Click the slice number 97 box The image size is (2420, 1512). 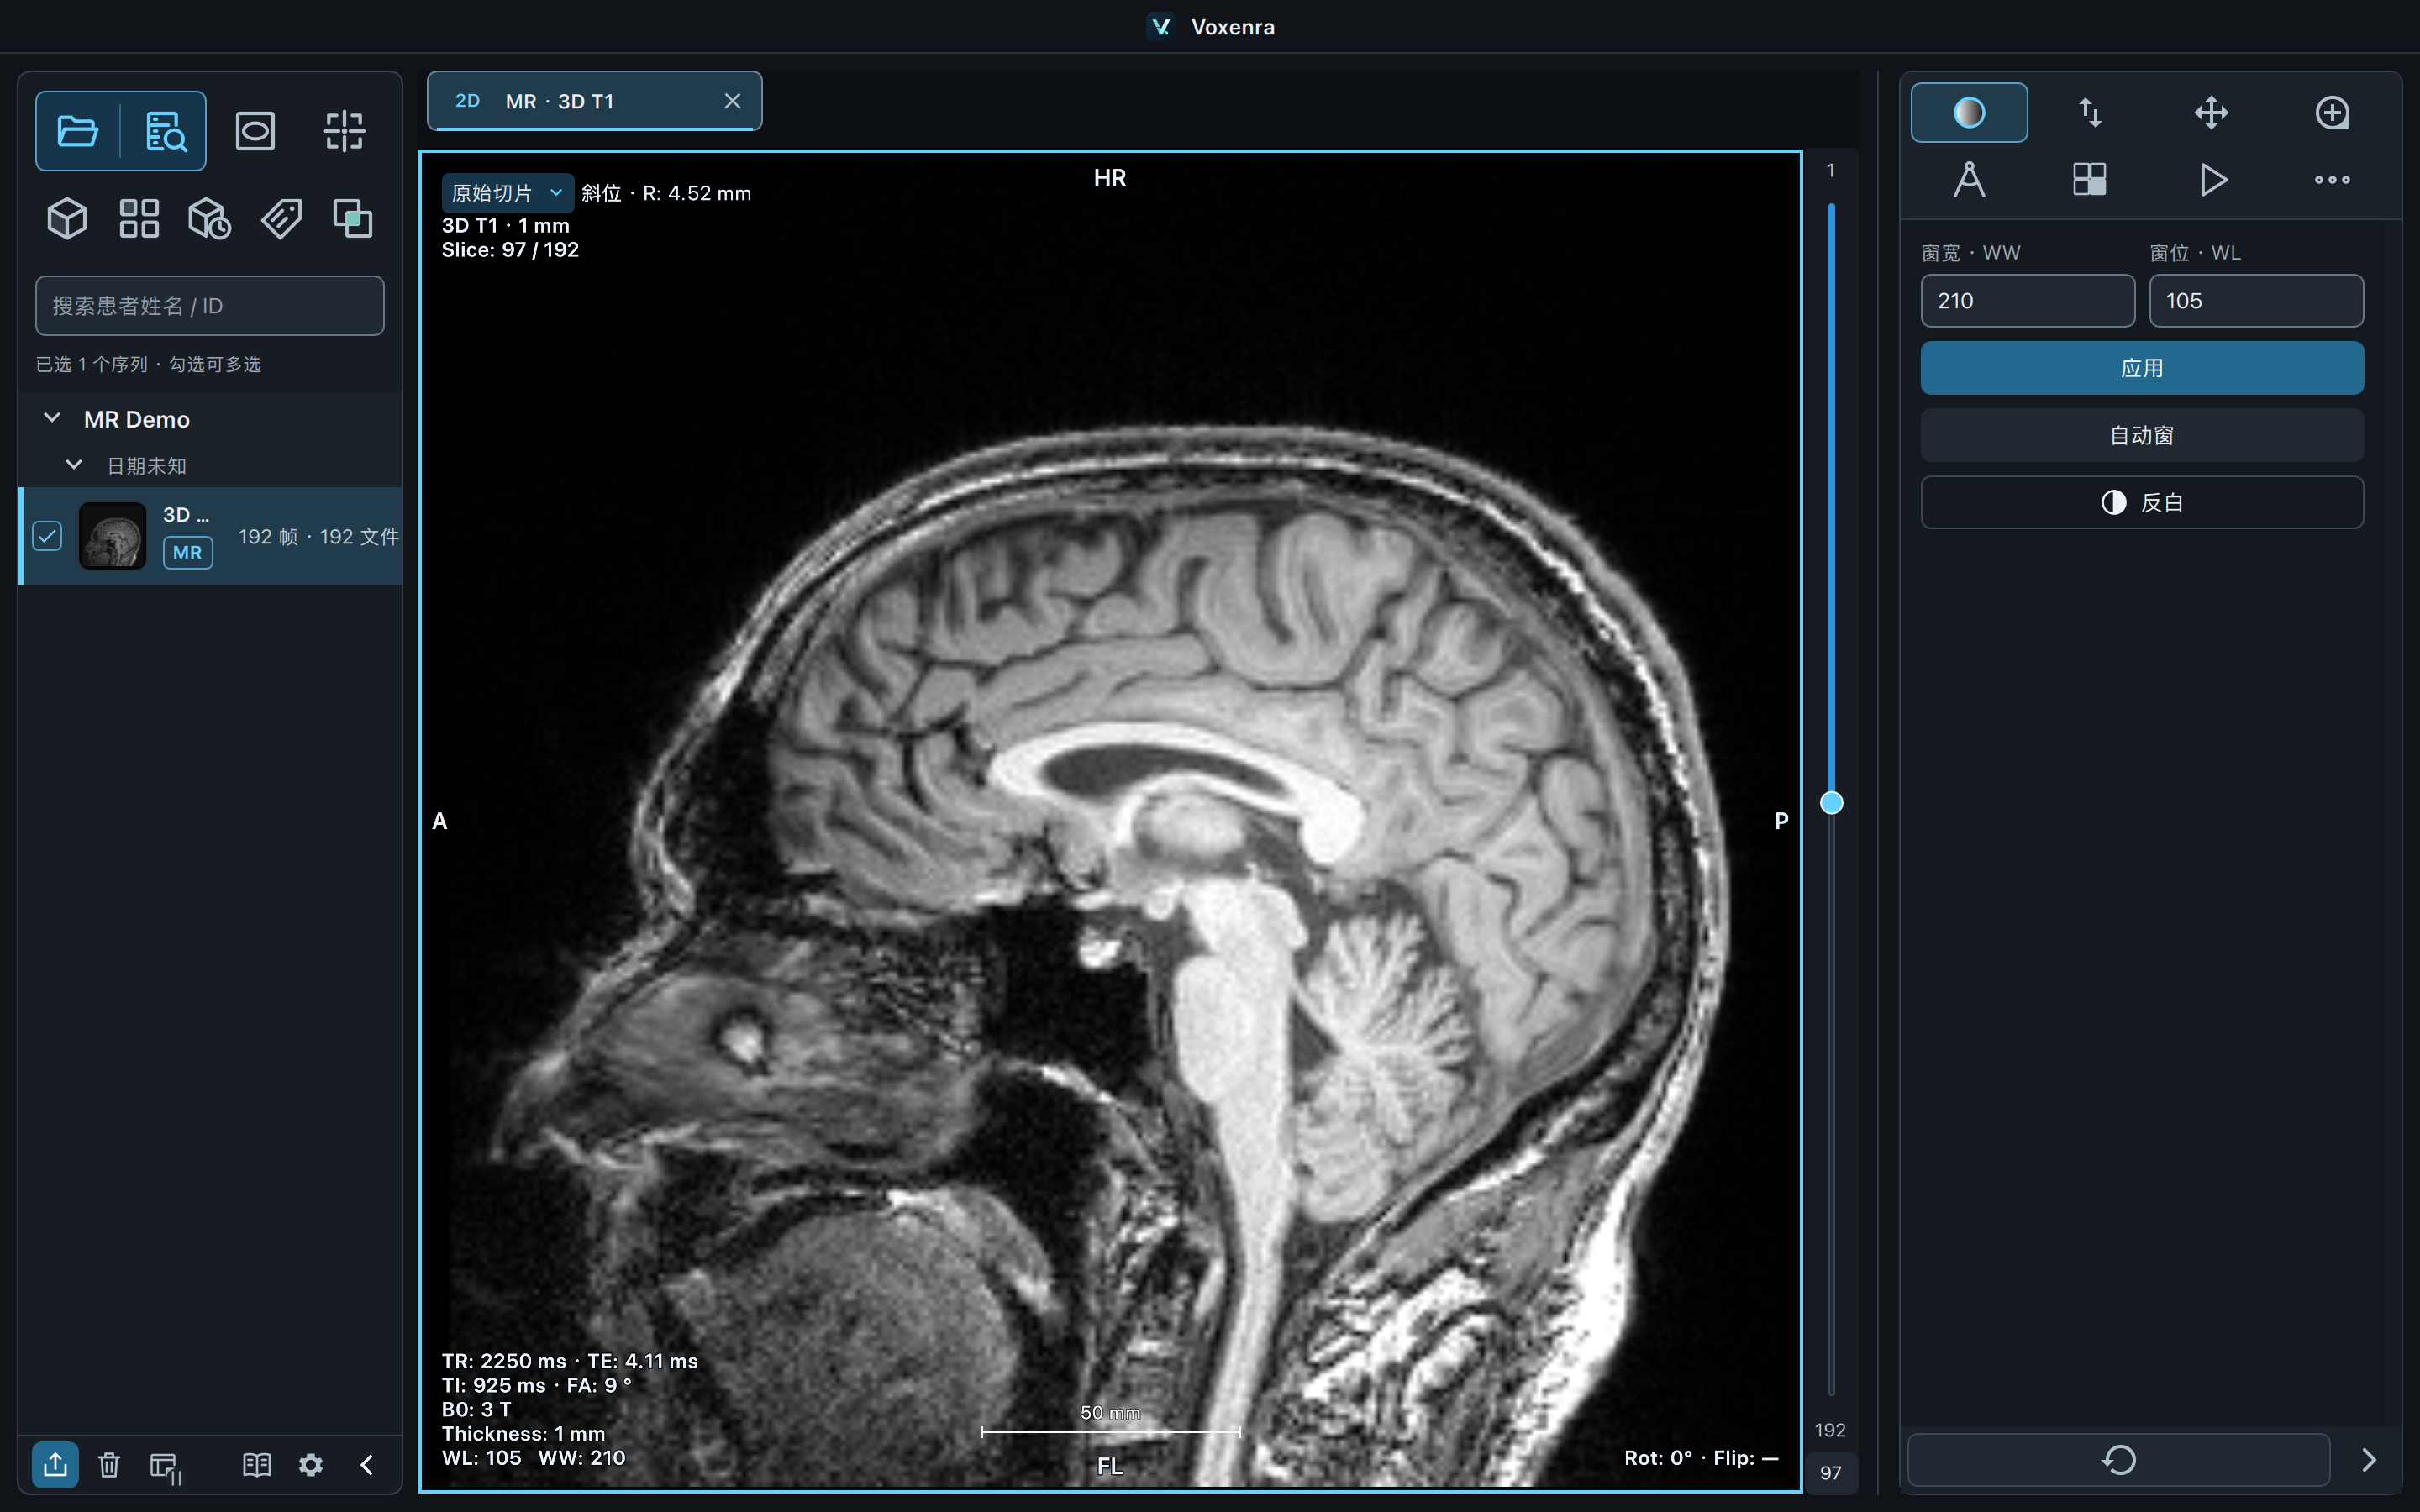[x=1830, y=1472]
